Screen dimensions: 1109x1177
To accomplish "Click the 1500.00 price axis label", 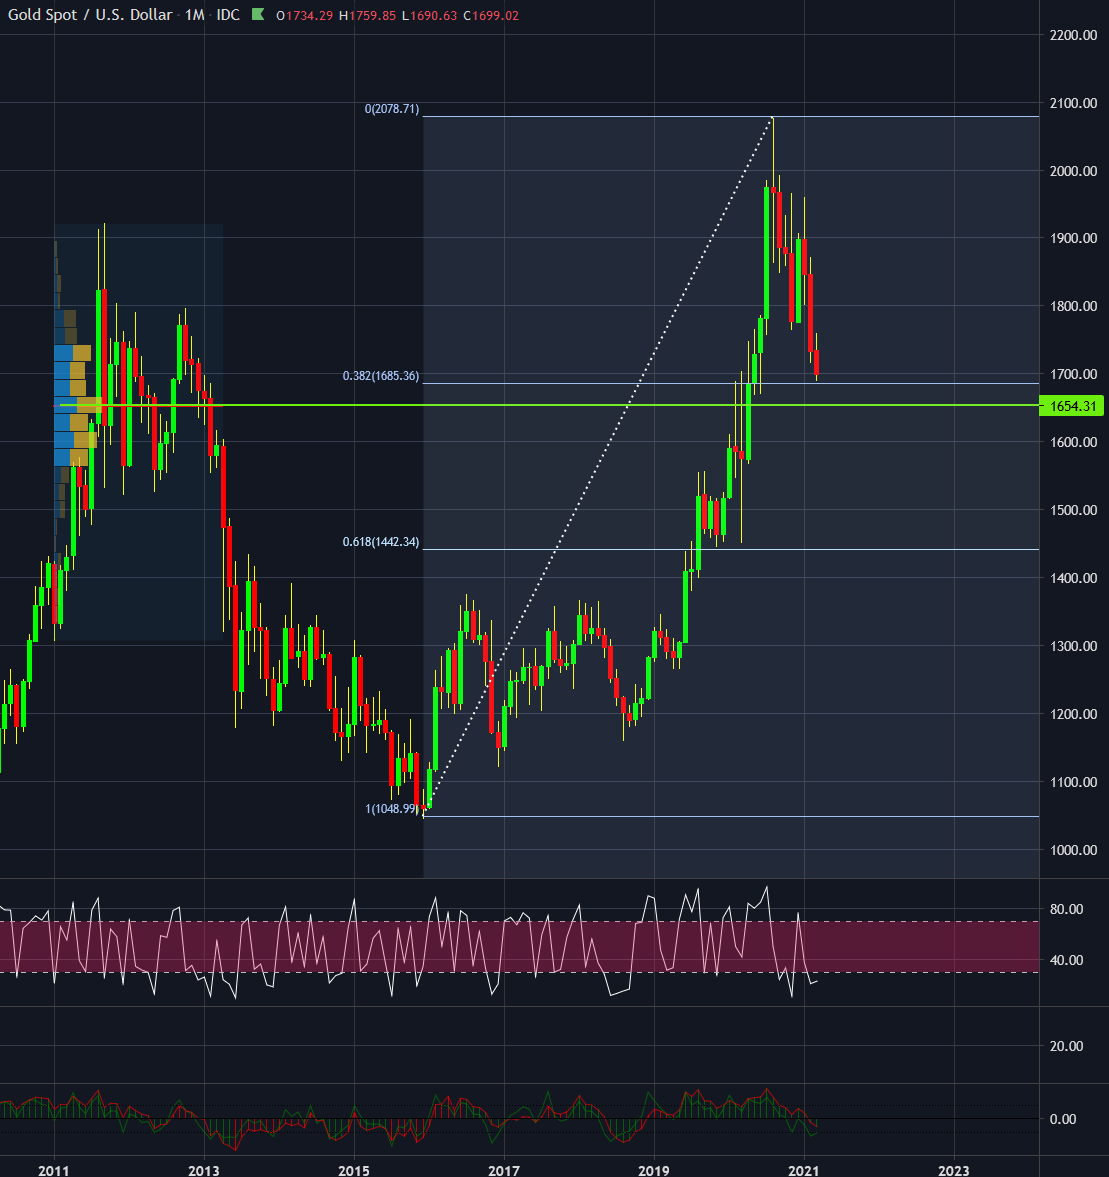I will [x=1073, y=510].
